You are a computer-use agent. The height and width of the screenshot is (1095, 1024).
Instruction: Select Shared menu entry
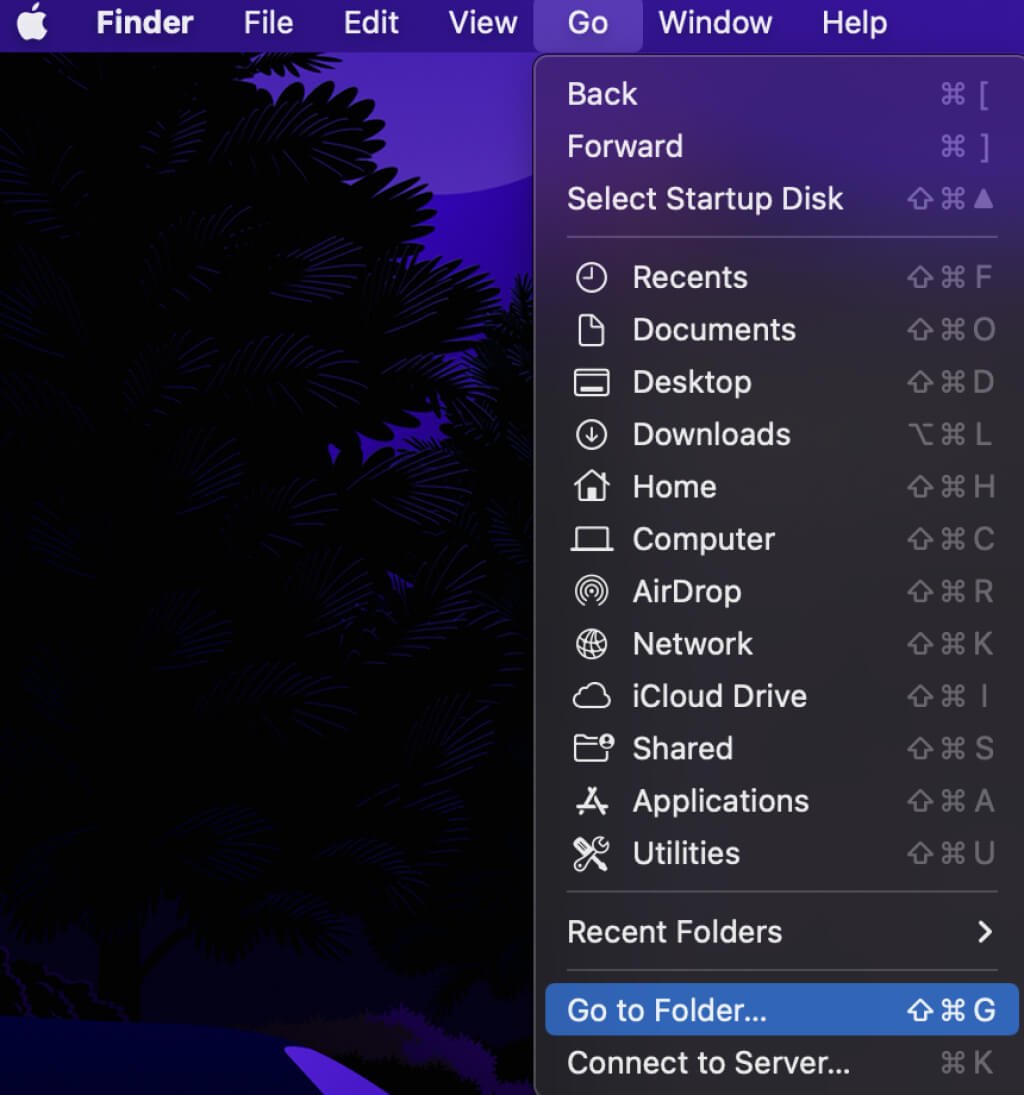tap(782, 749)
